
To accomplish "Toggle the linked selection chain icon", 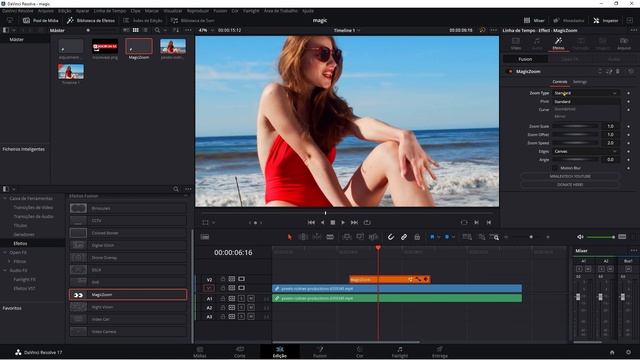I will [x=404, y=237].
